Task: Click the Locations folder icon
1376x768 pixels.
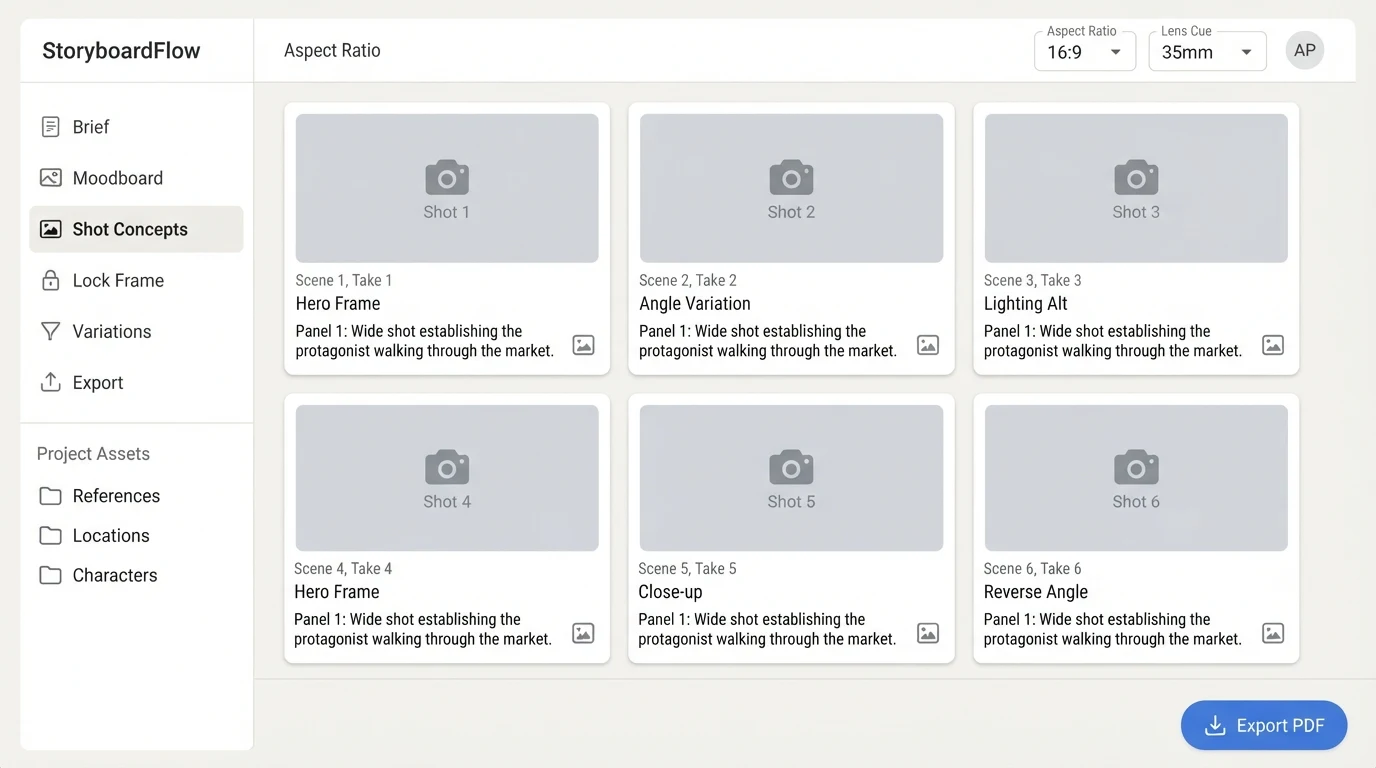Action: pos(50,536)
